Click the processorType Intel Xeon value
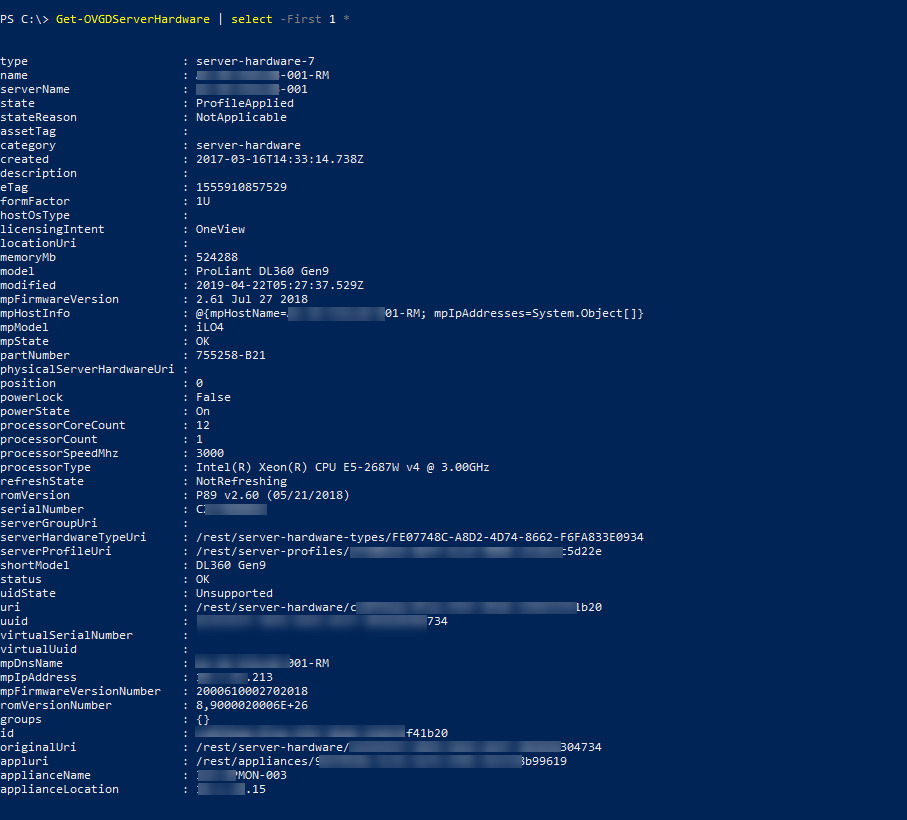This screenshot has height=820, width=907. [x=342, y=467]
